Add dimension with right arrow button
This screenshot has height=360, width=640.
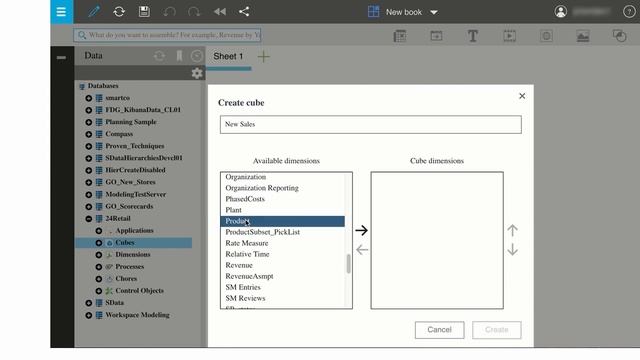[361, 231]
